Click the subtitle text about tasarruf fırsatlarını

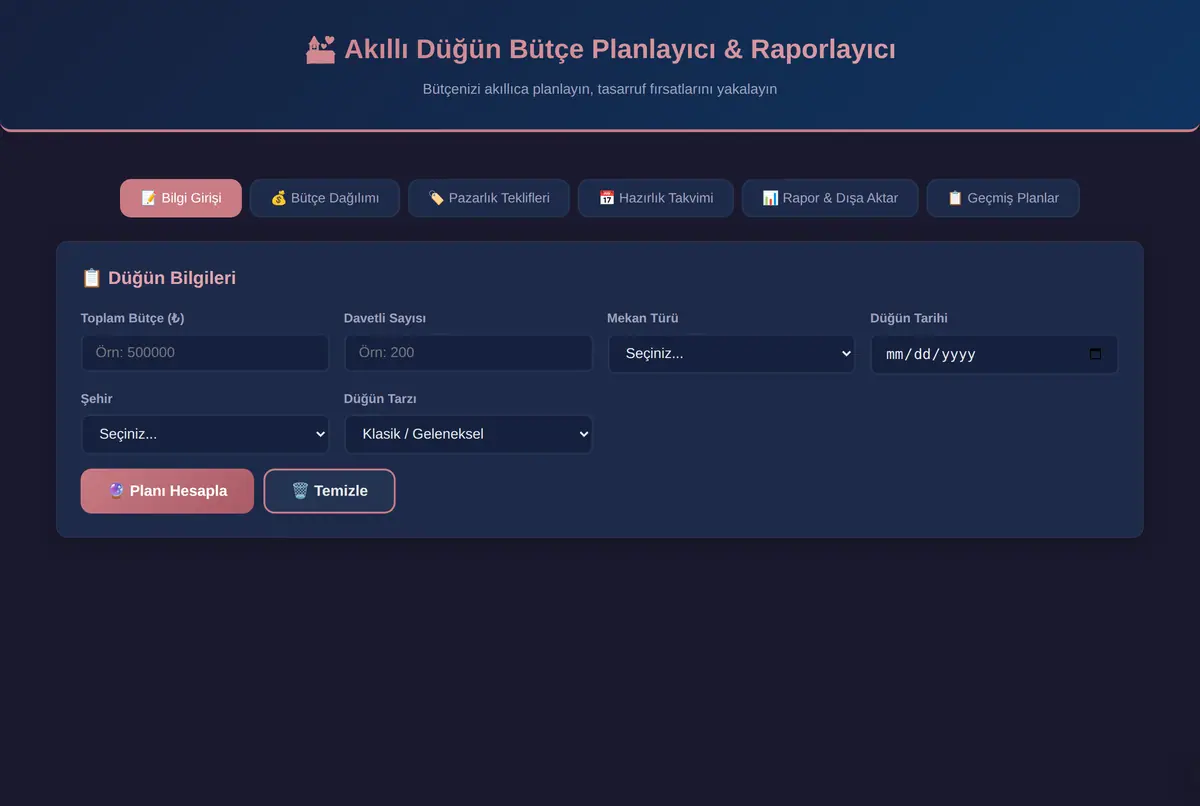pyautogui.click(x=600, y=89)
